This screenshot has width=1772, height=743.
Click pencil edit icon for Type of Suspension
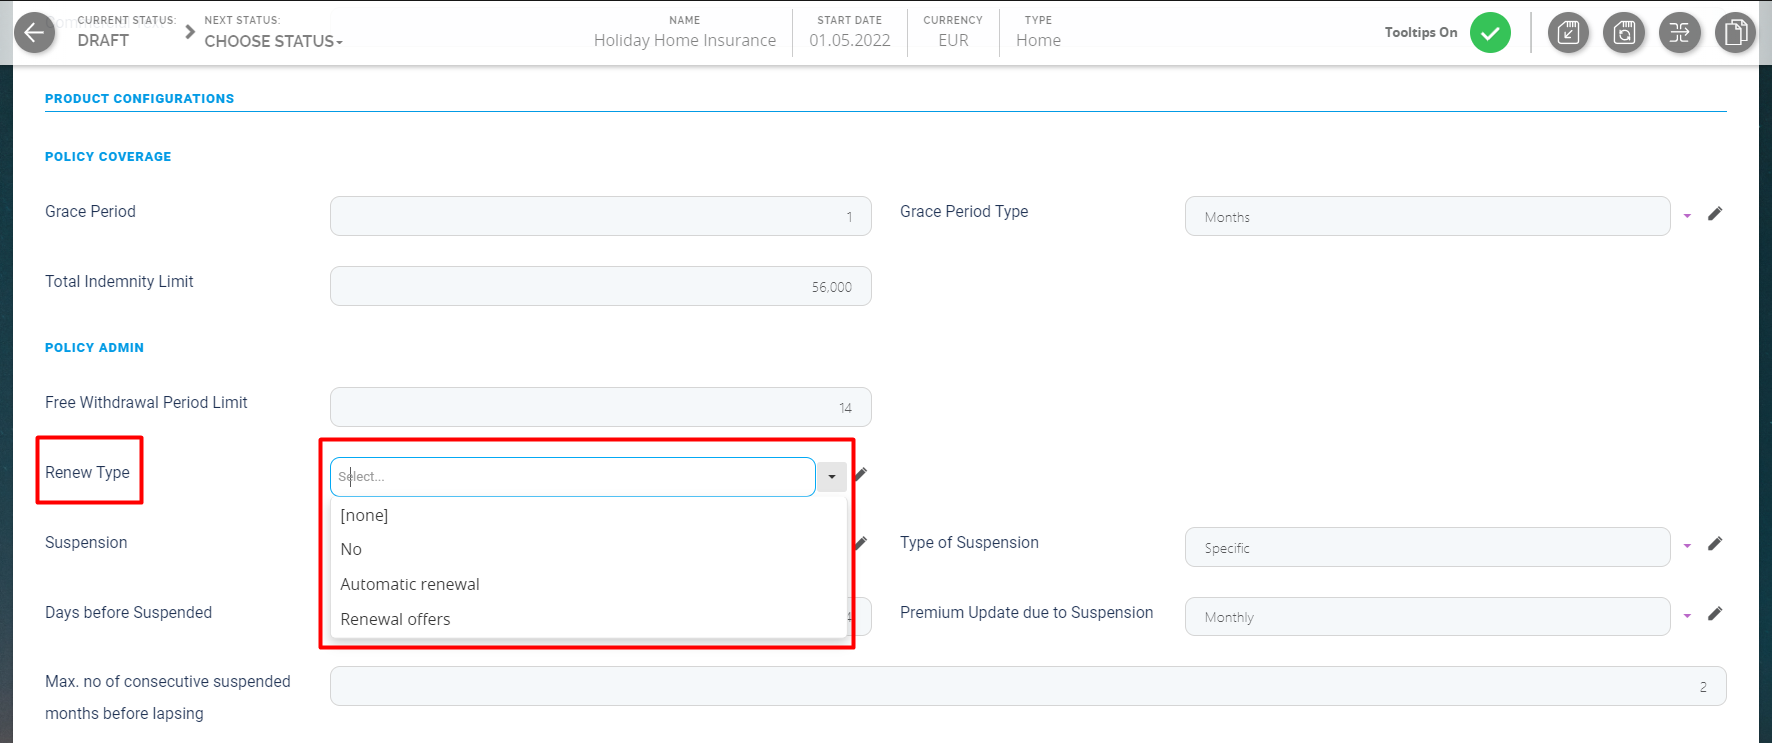pyautogui.click(x=1715, y=544)
